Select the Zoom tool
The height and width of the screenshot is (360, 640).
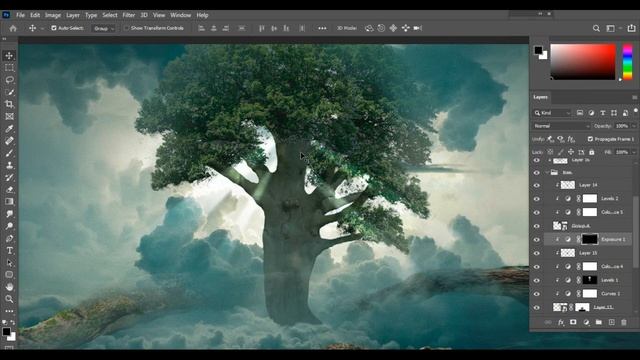[9, 299]
